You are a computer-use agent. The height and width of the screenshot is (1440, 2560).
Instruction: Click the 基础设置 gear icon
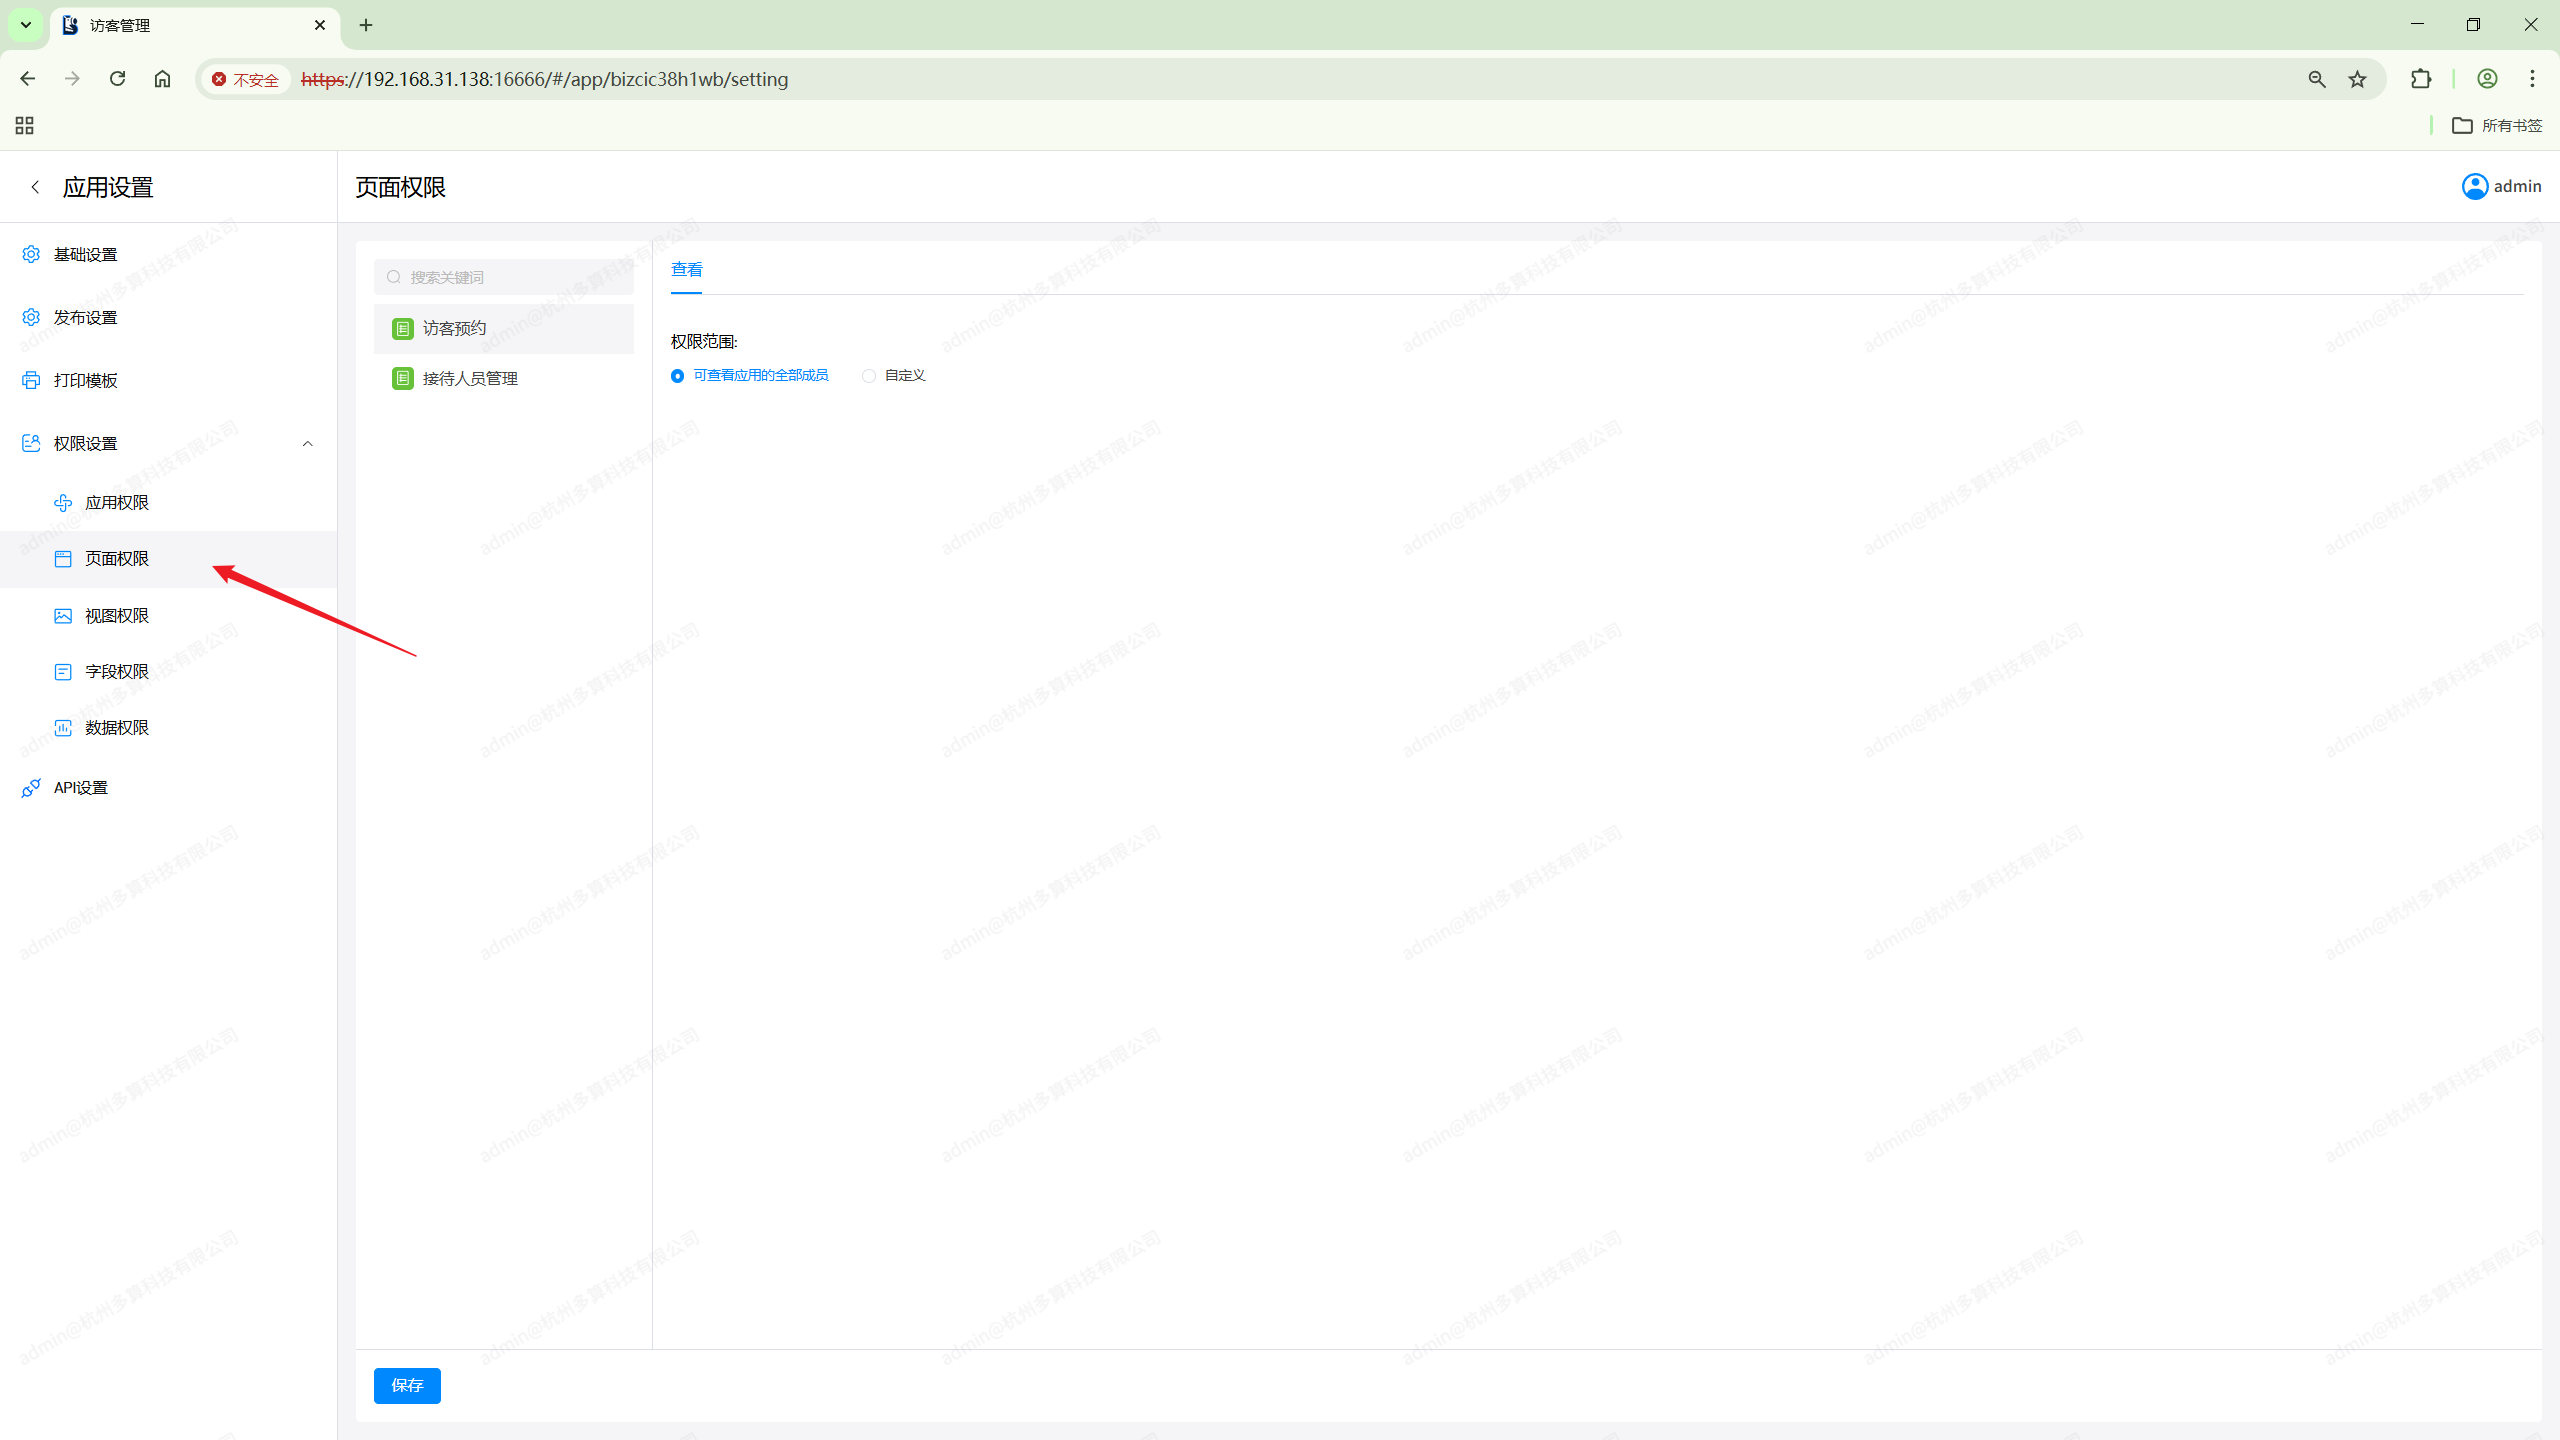(x=31, y=254)
